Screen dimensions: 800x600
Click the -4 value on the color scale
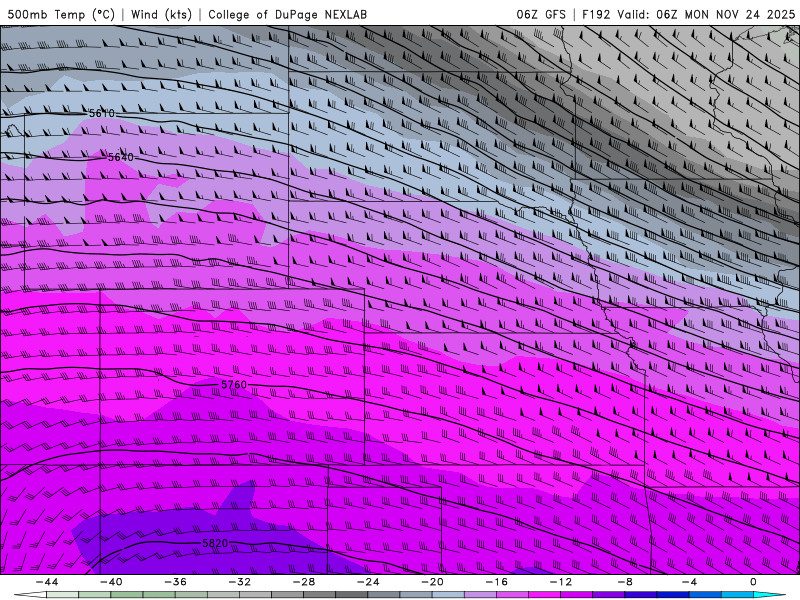point(689,582)
